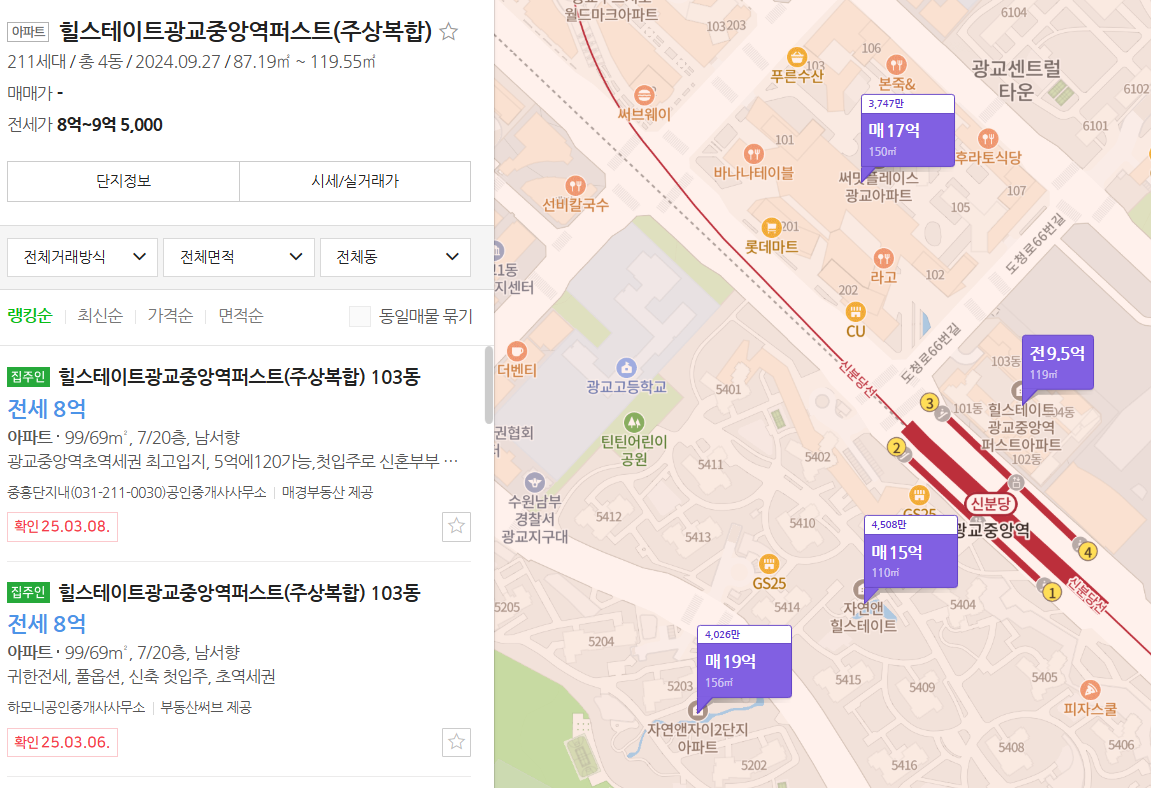Image resolution: width=1151 pixels, height=788 pixels.
Task: Toggle 동일매물 묶기 checkbox
Action: 360,317
